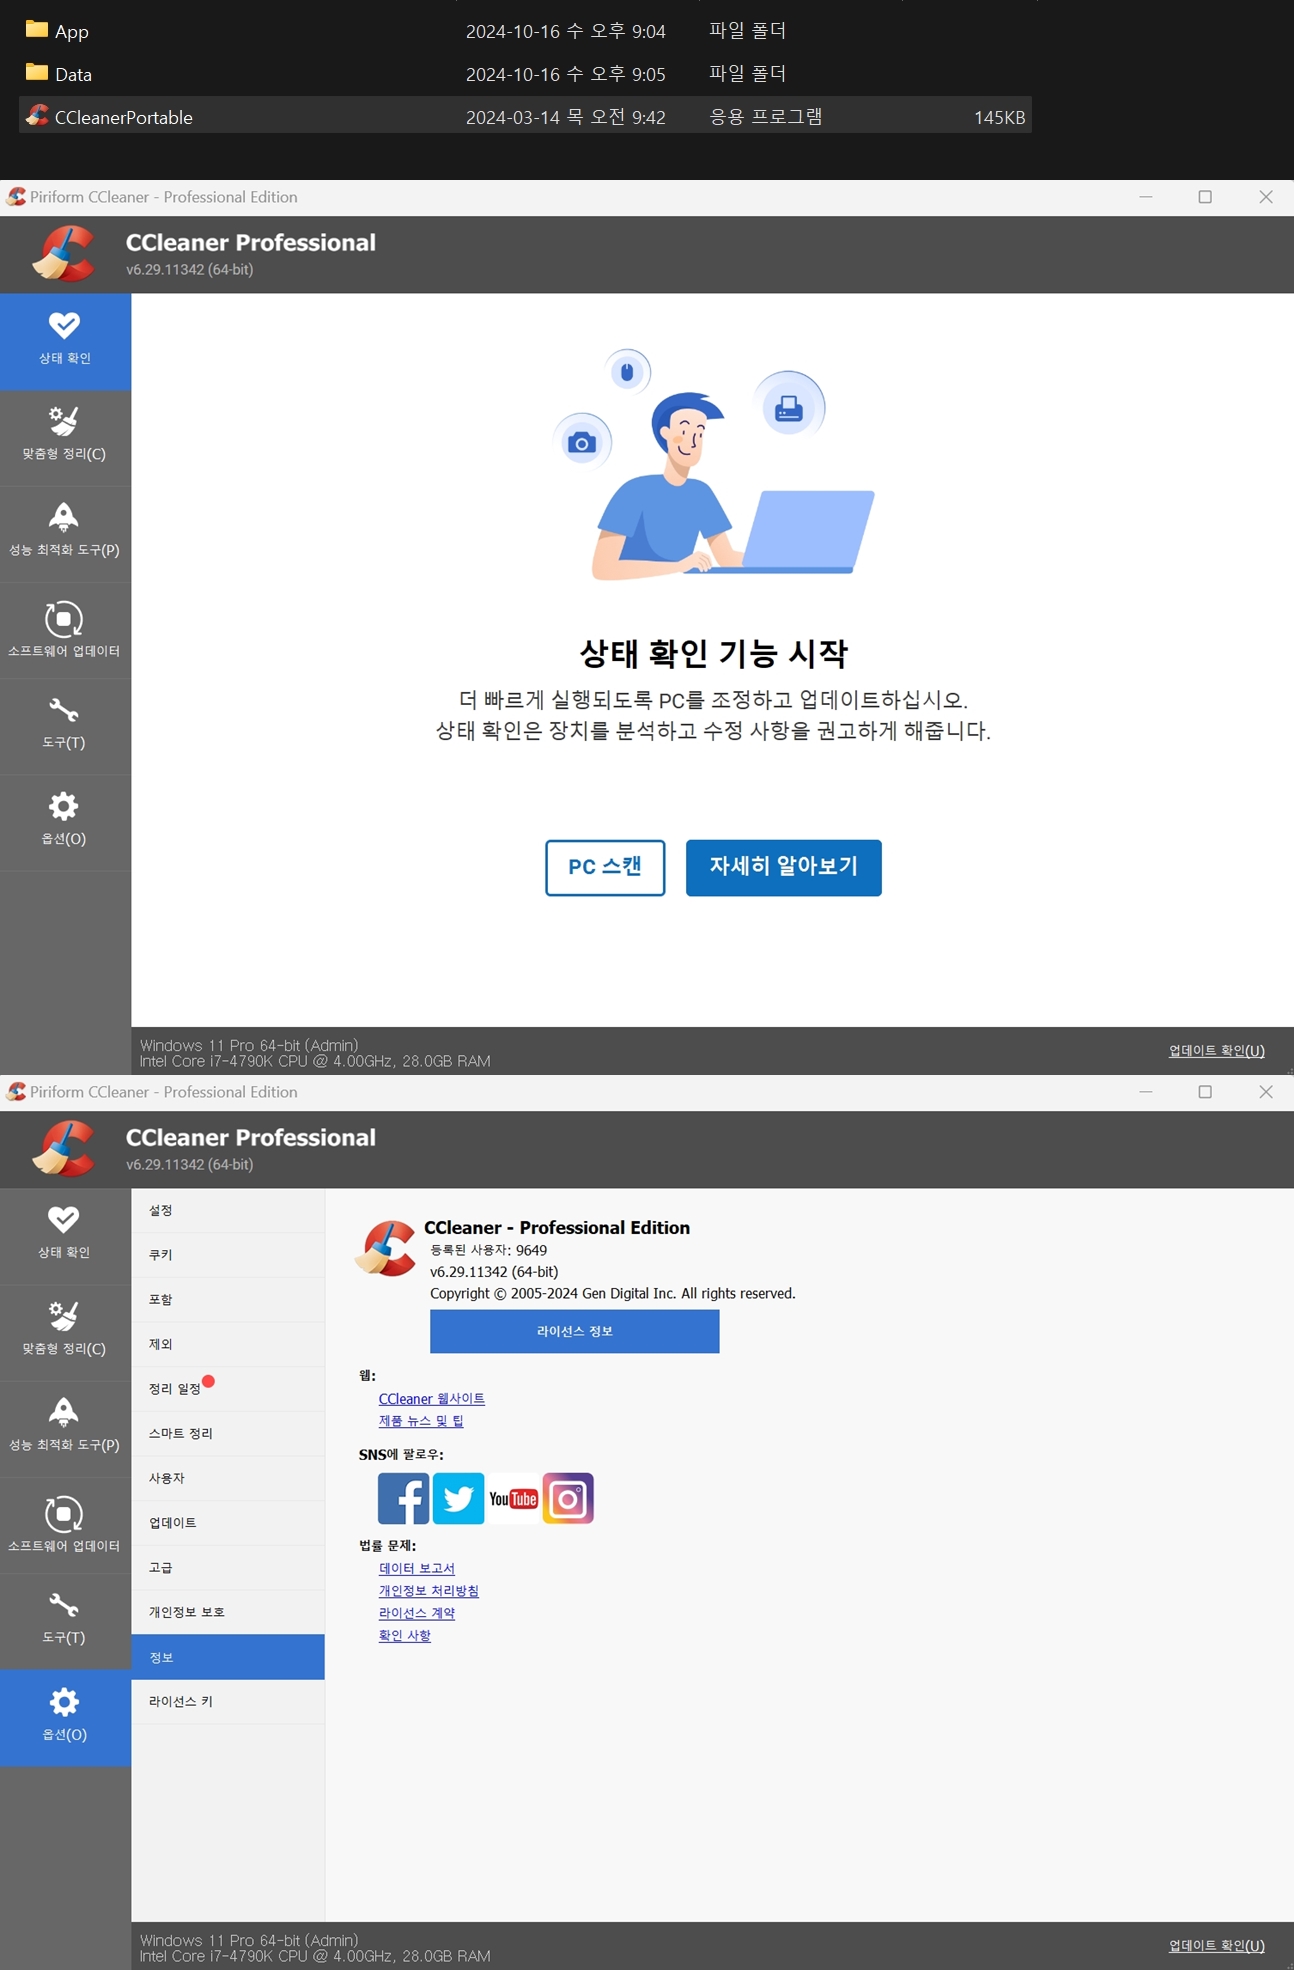Select the 포함 options tab
The image size is (1294, 1970).
tap(228, 1299)
